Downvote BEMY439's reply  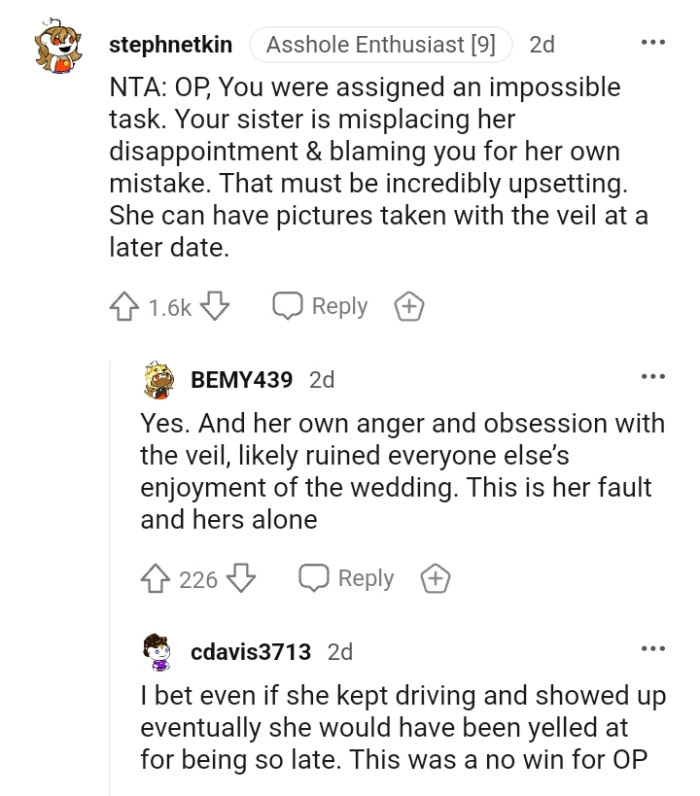(242, 579)
